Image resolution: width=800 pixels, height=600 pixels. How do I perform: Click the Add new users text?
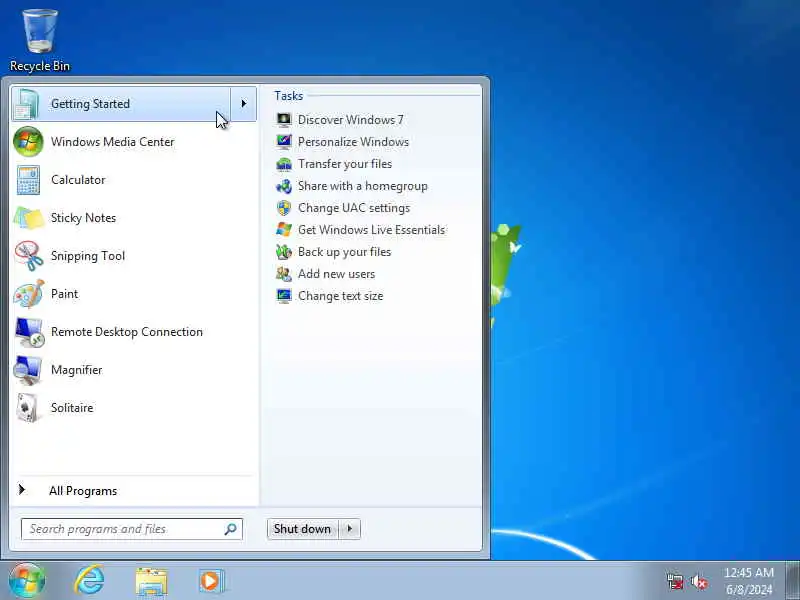[336, 273]
